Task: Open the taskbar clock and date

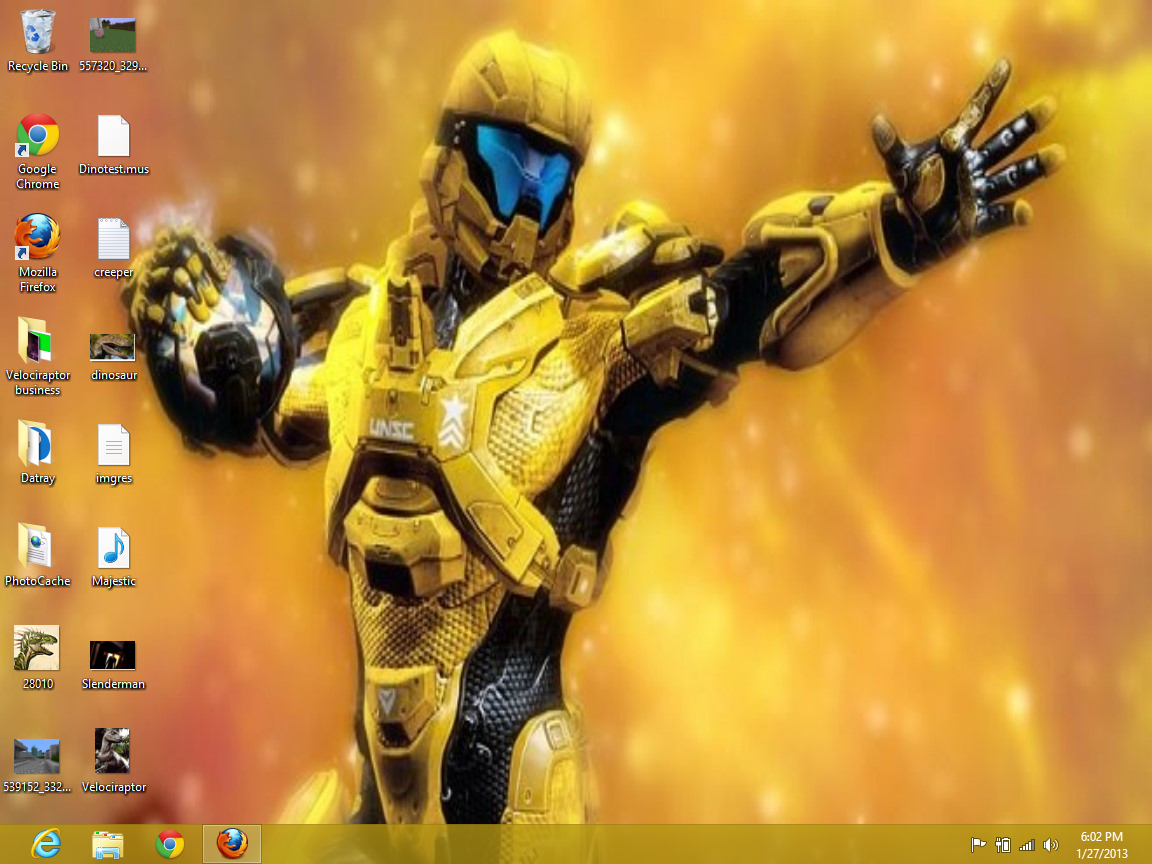Action: pos(1101,844)
